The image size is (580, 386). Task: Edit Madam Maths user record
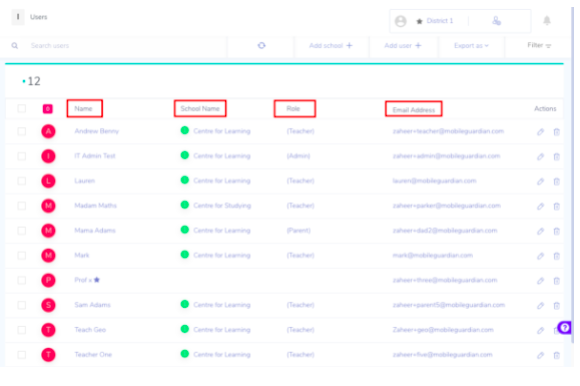pos(540,206)
